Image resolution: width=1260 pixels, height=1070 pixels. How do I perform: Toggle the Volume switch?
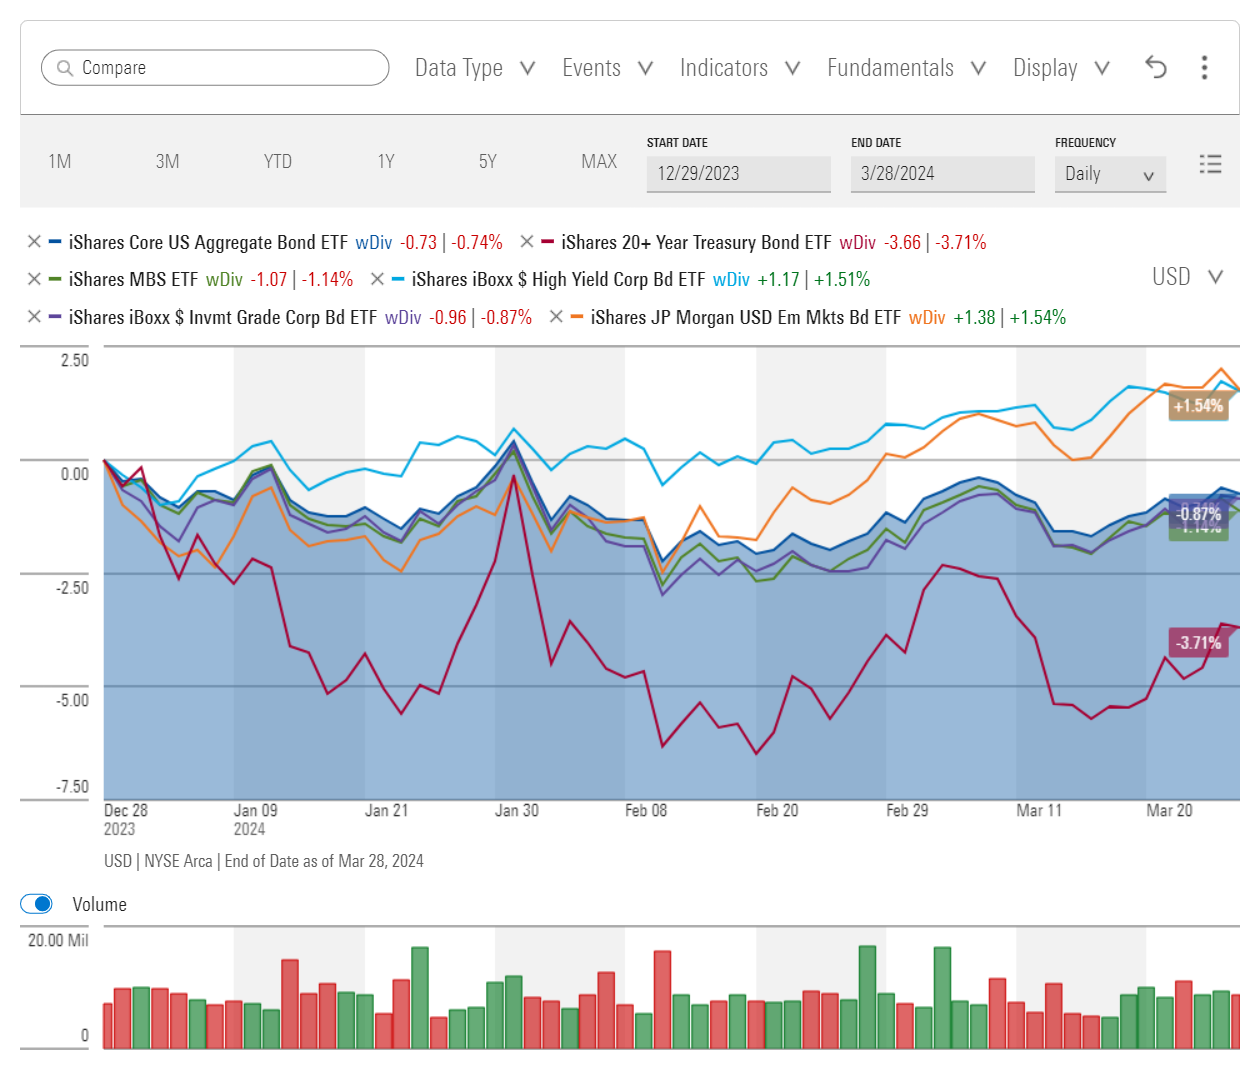[x=37, y=904]
